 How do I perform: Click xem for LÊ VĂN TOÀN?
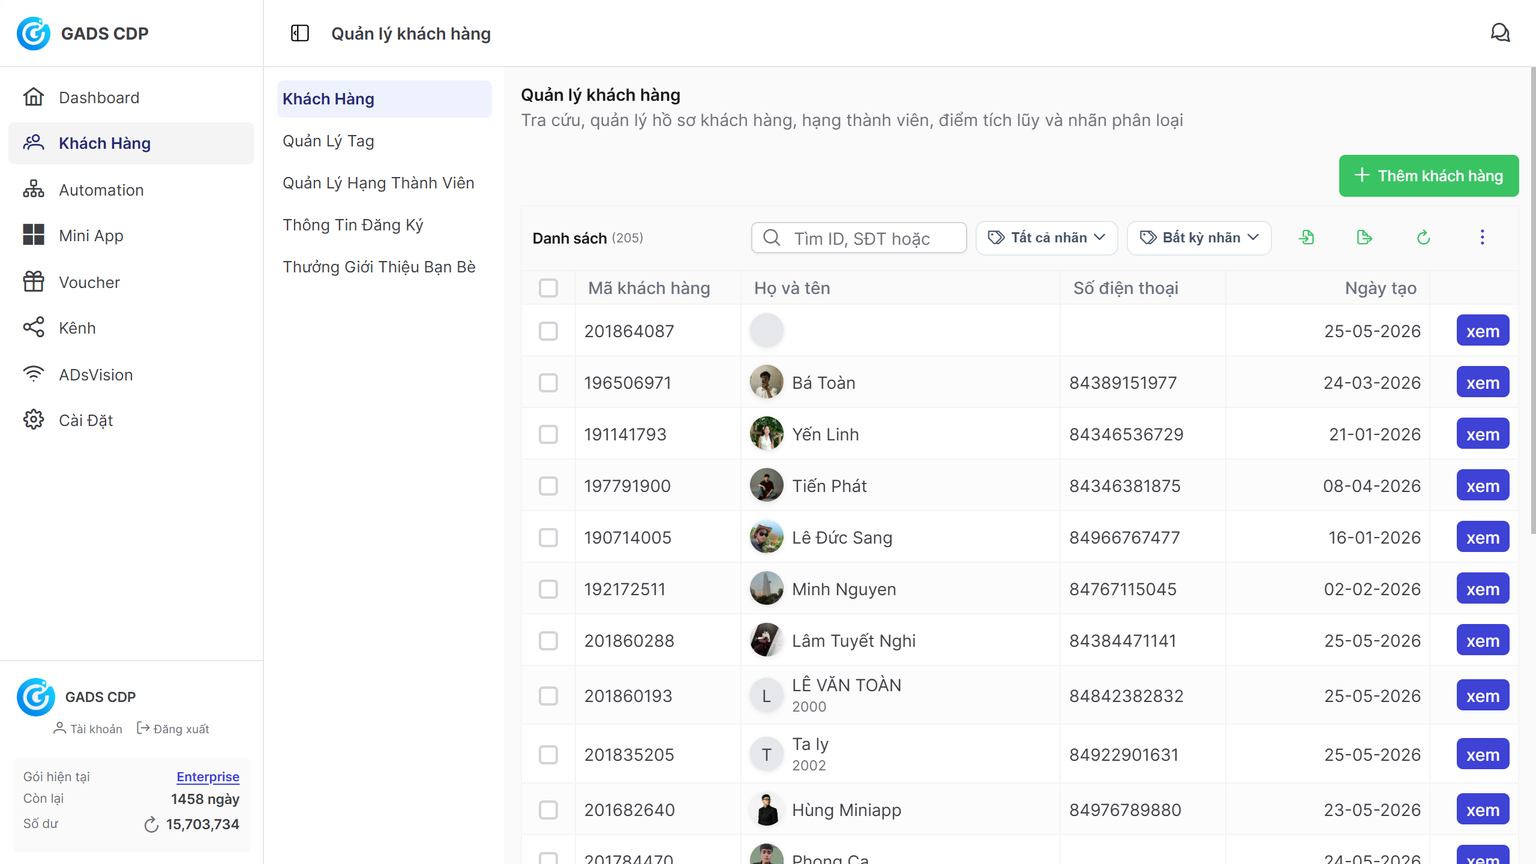tap(1482, 696)
